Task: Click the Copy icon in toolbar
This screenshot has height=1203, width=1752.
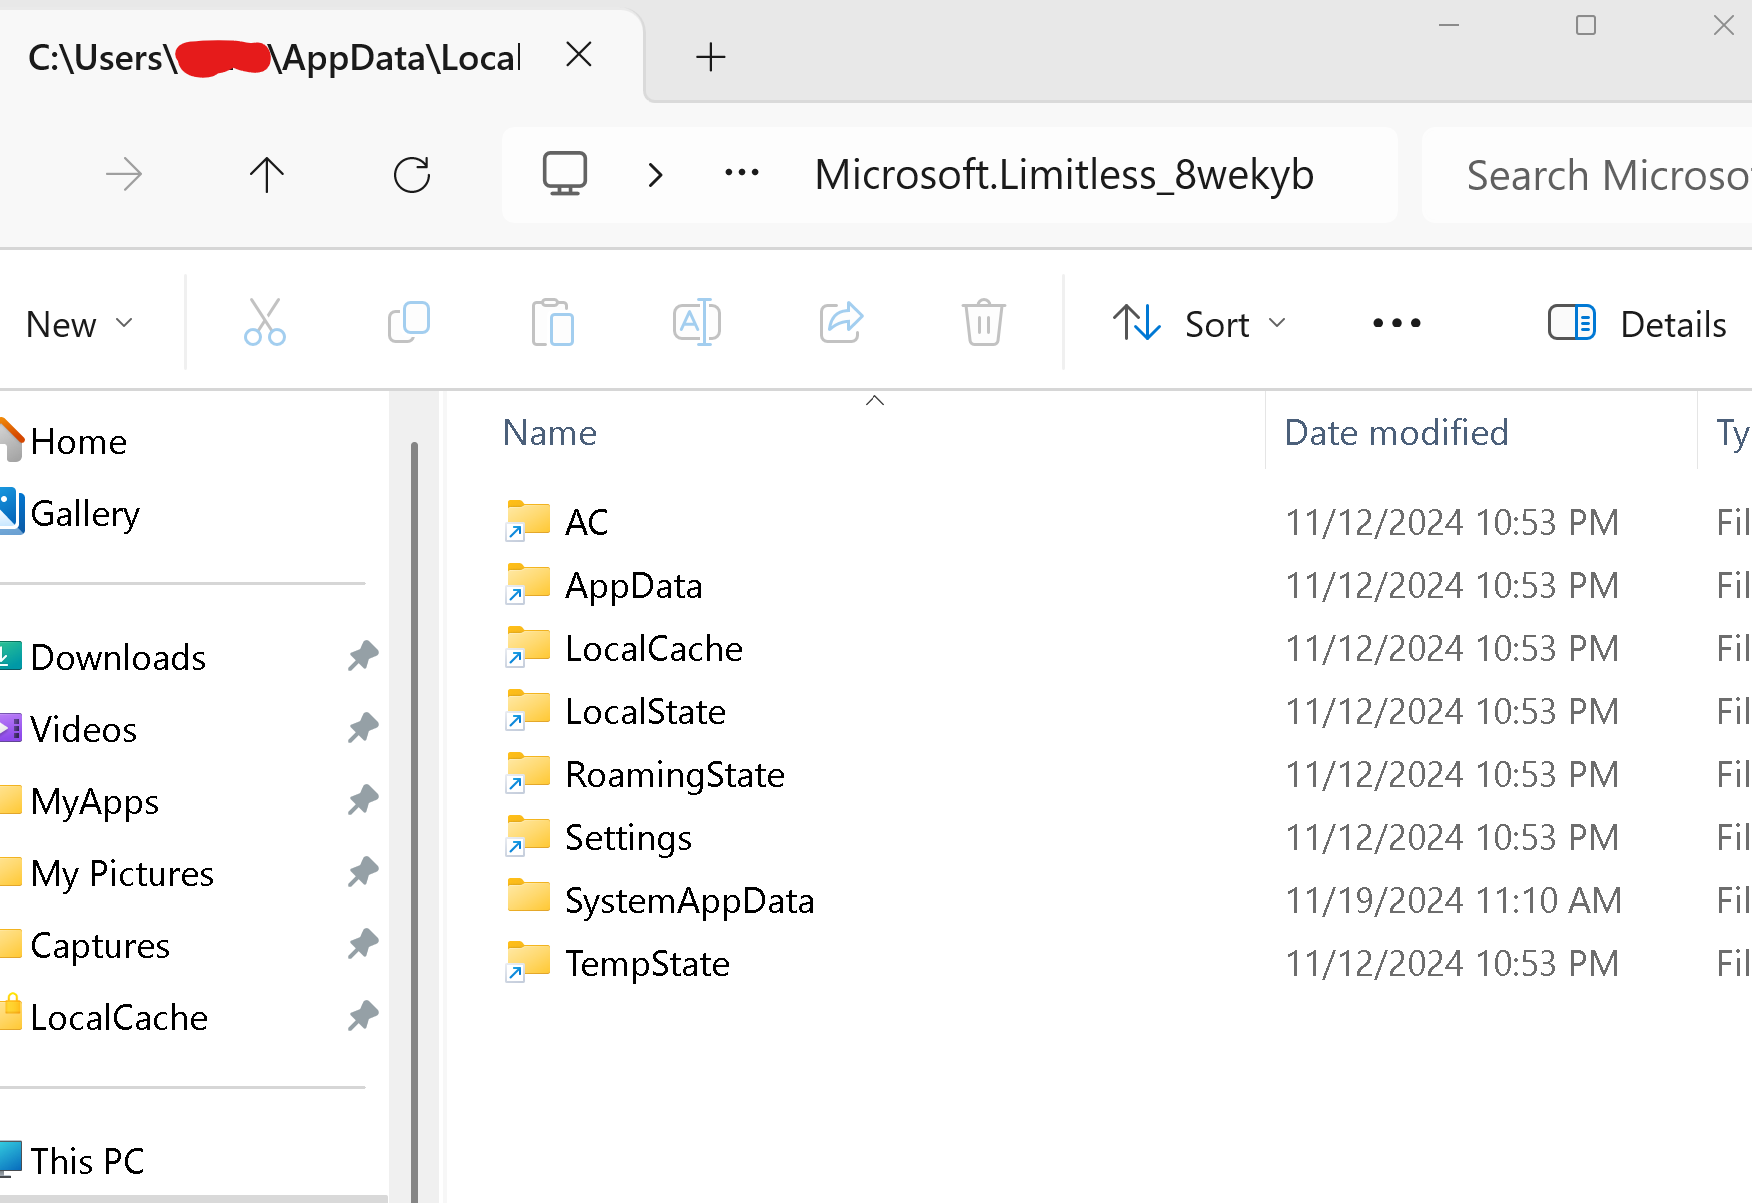Action: coord(409,323)
